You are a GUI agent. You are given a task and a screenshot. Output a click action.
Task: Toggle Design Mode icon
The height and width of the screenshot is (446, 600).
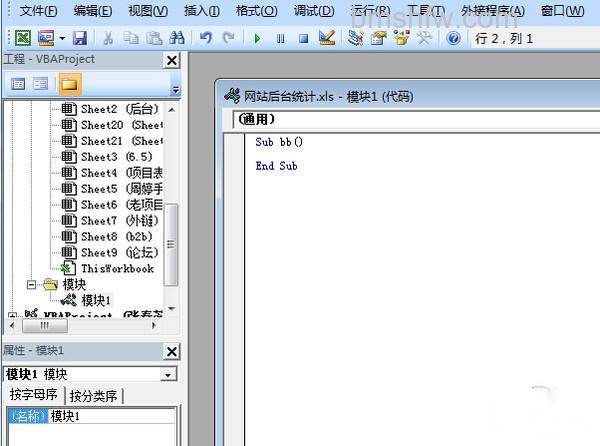pos(327,38)
